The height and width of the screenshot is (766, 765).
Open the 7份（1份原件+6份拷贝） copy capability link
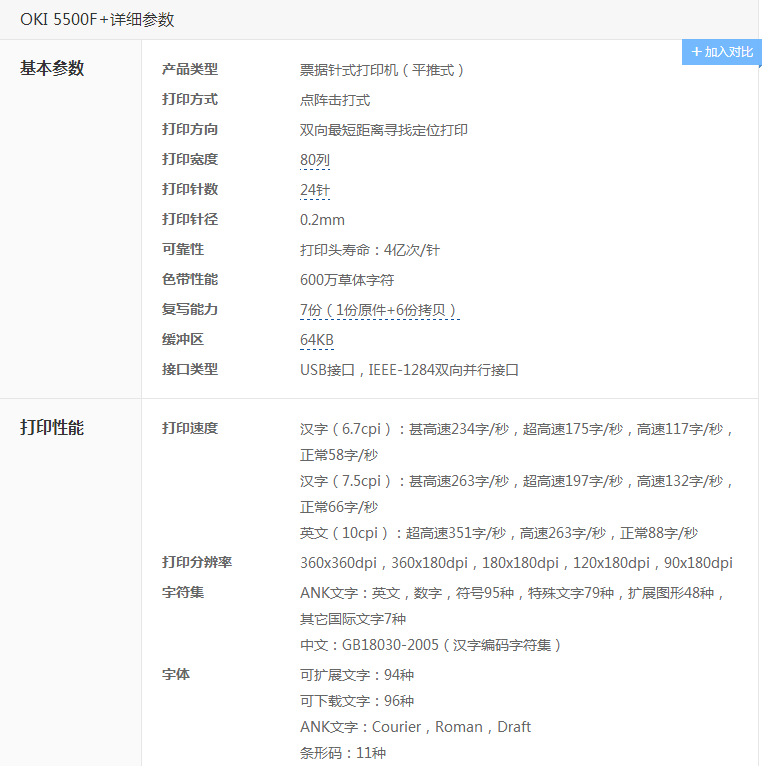[x=379, y=310]
